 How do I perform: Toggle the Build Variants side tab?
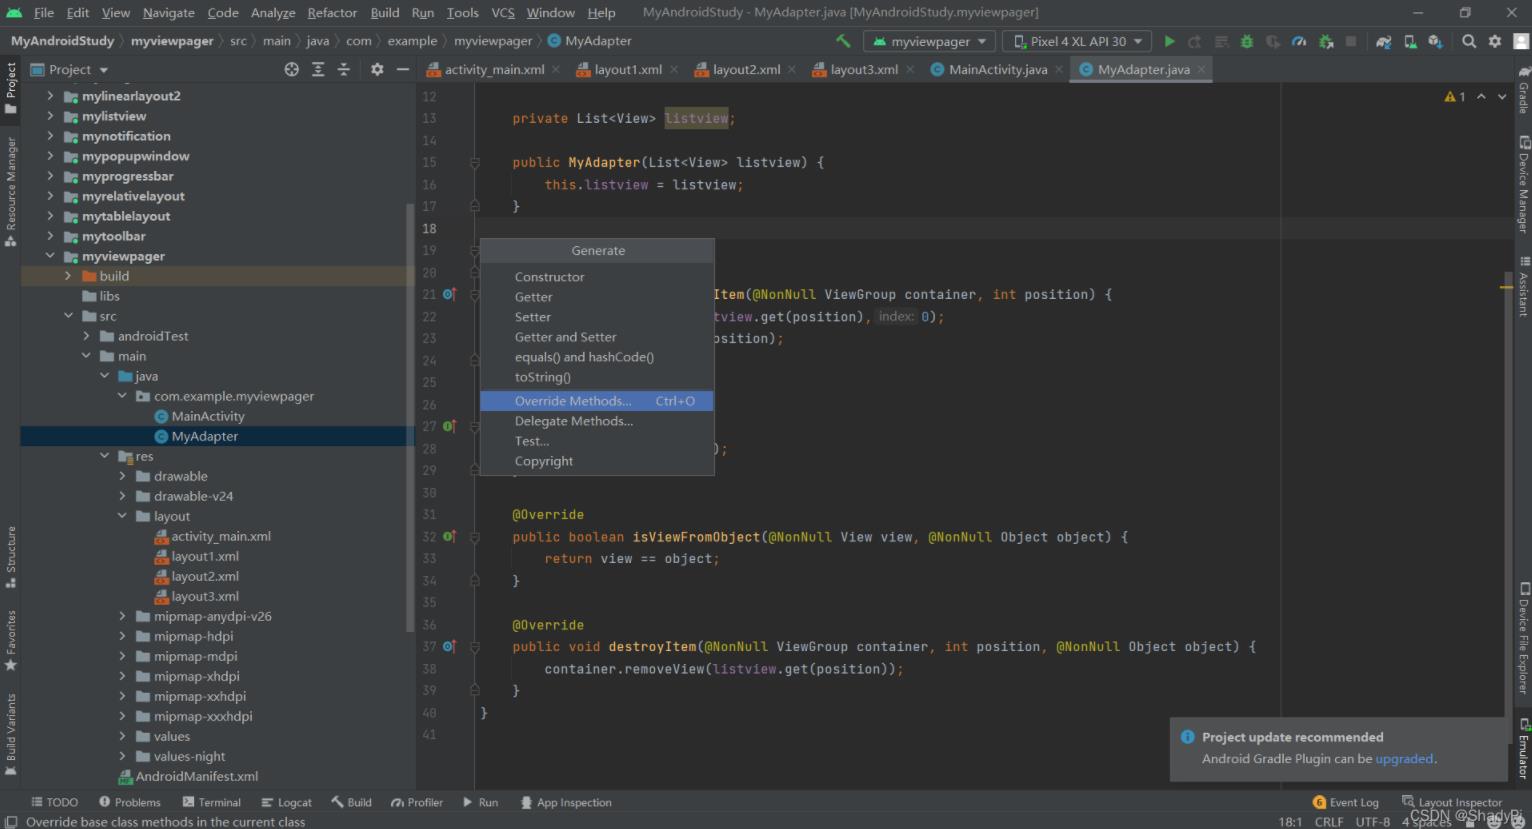11,734
